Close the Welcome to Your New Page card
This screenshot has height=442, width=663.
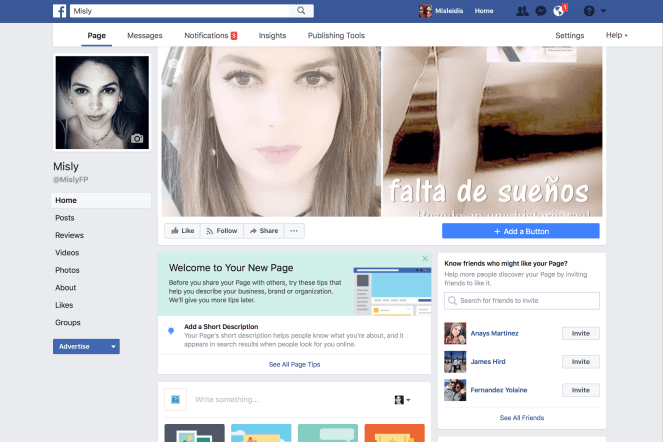[x=425, y=258]
